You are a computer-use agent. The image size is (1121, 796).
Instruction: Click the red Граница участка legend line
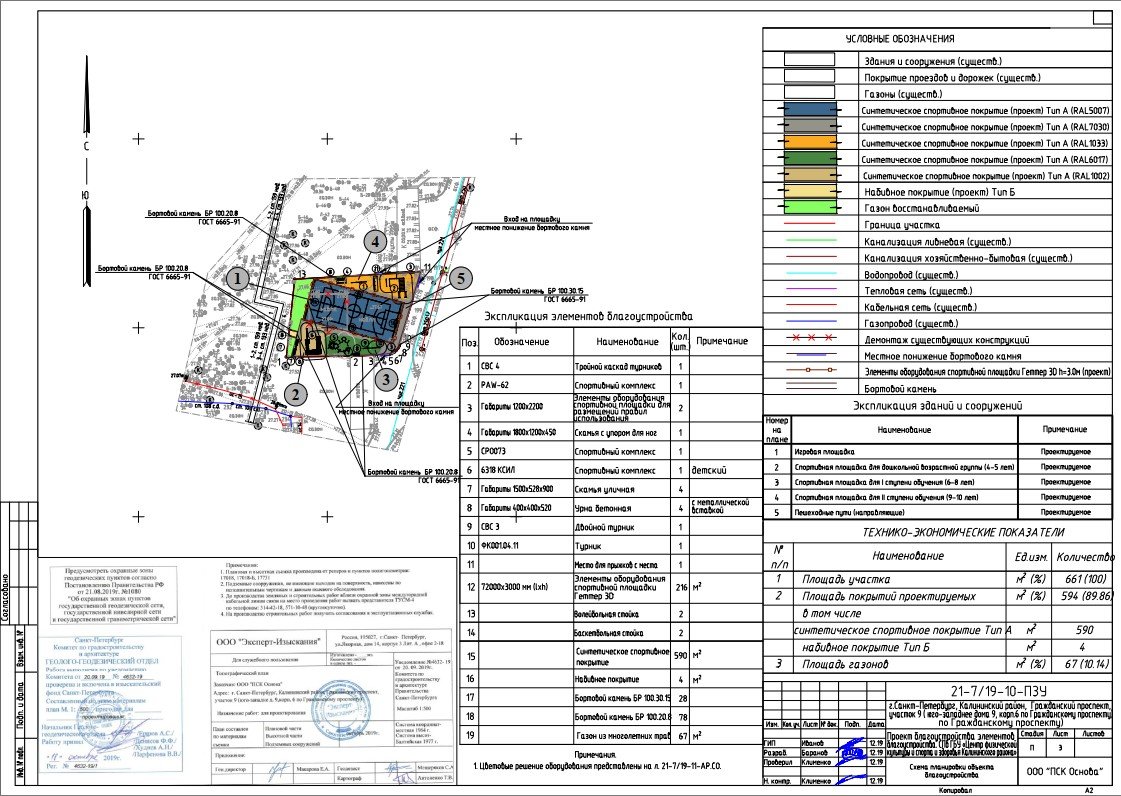810,225
